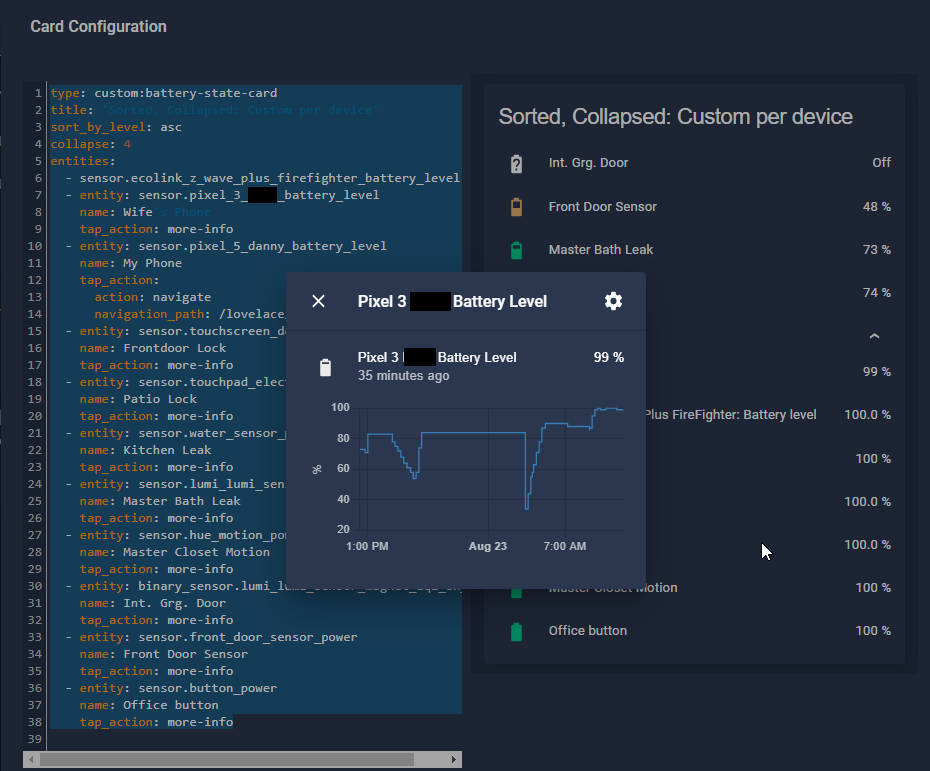Screen dimensions: 930x771
Task: Click the name: Front Door Sensor line in editor
Action: (164, 654)
